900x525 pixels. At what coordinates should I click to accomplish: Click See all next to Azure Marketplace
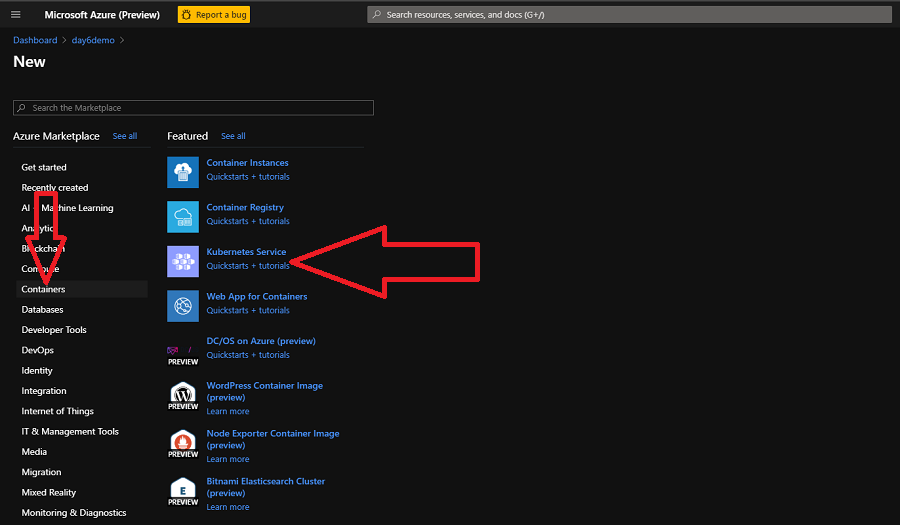click(125, 136)
